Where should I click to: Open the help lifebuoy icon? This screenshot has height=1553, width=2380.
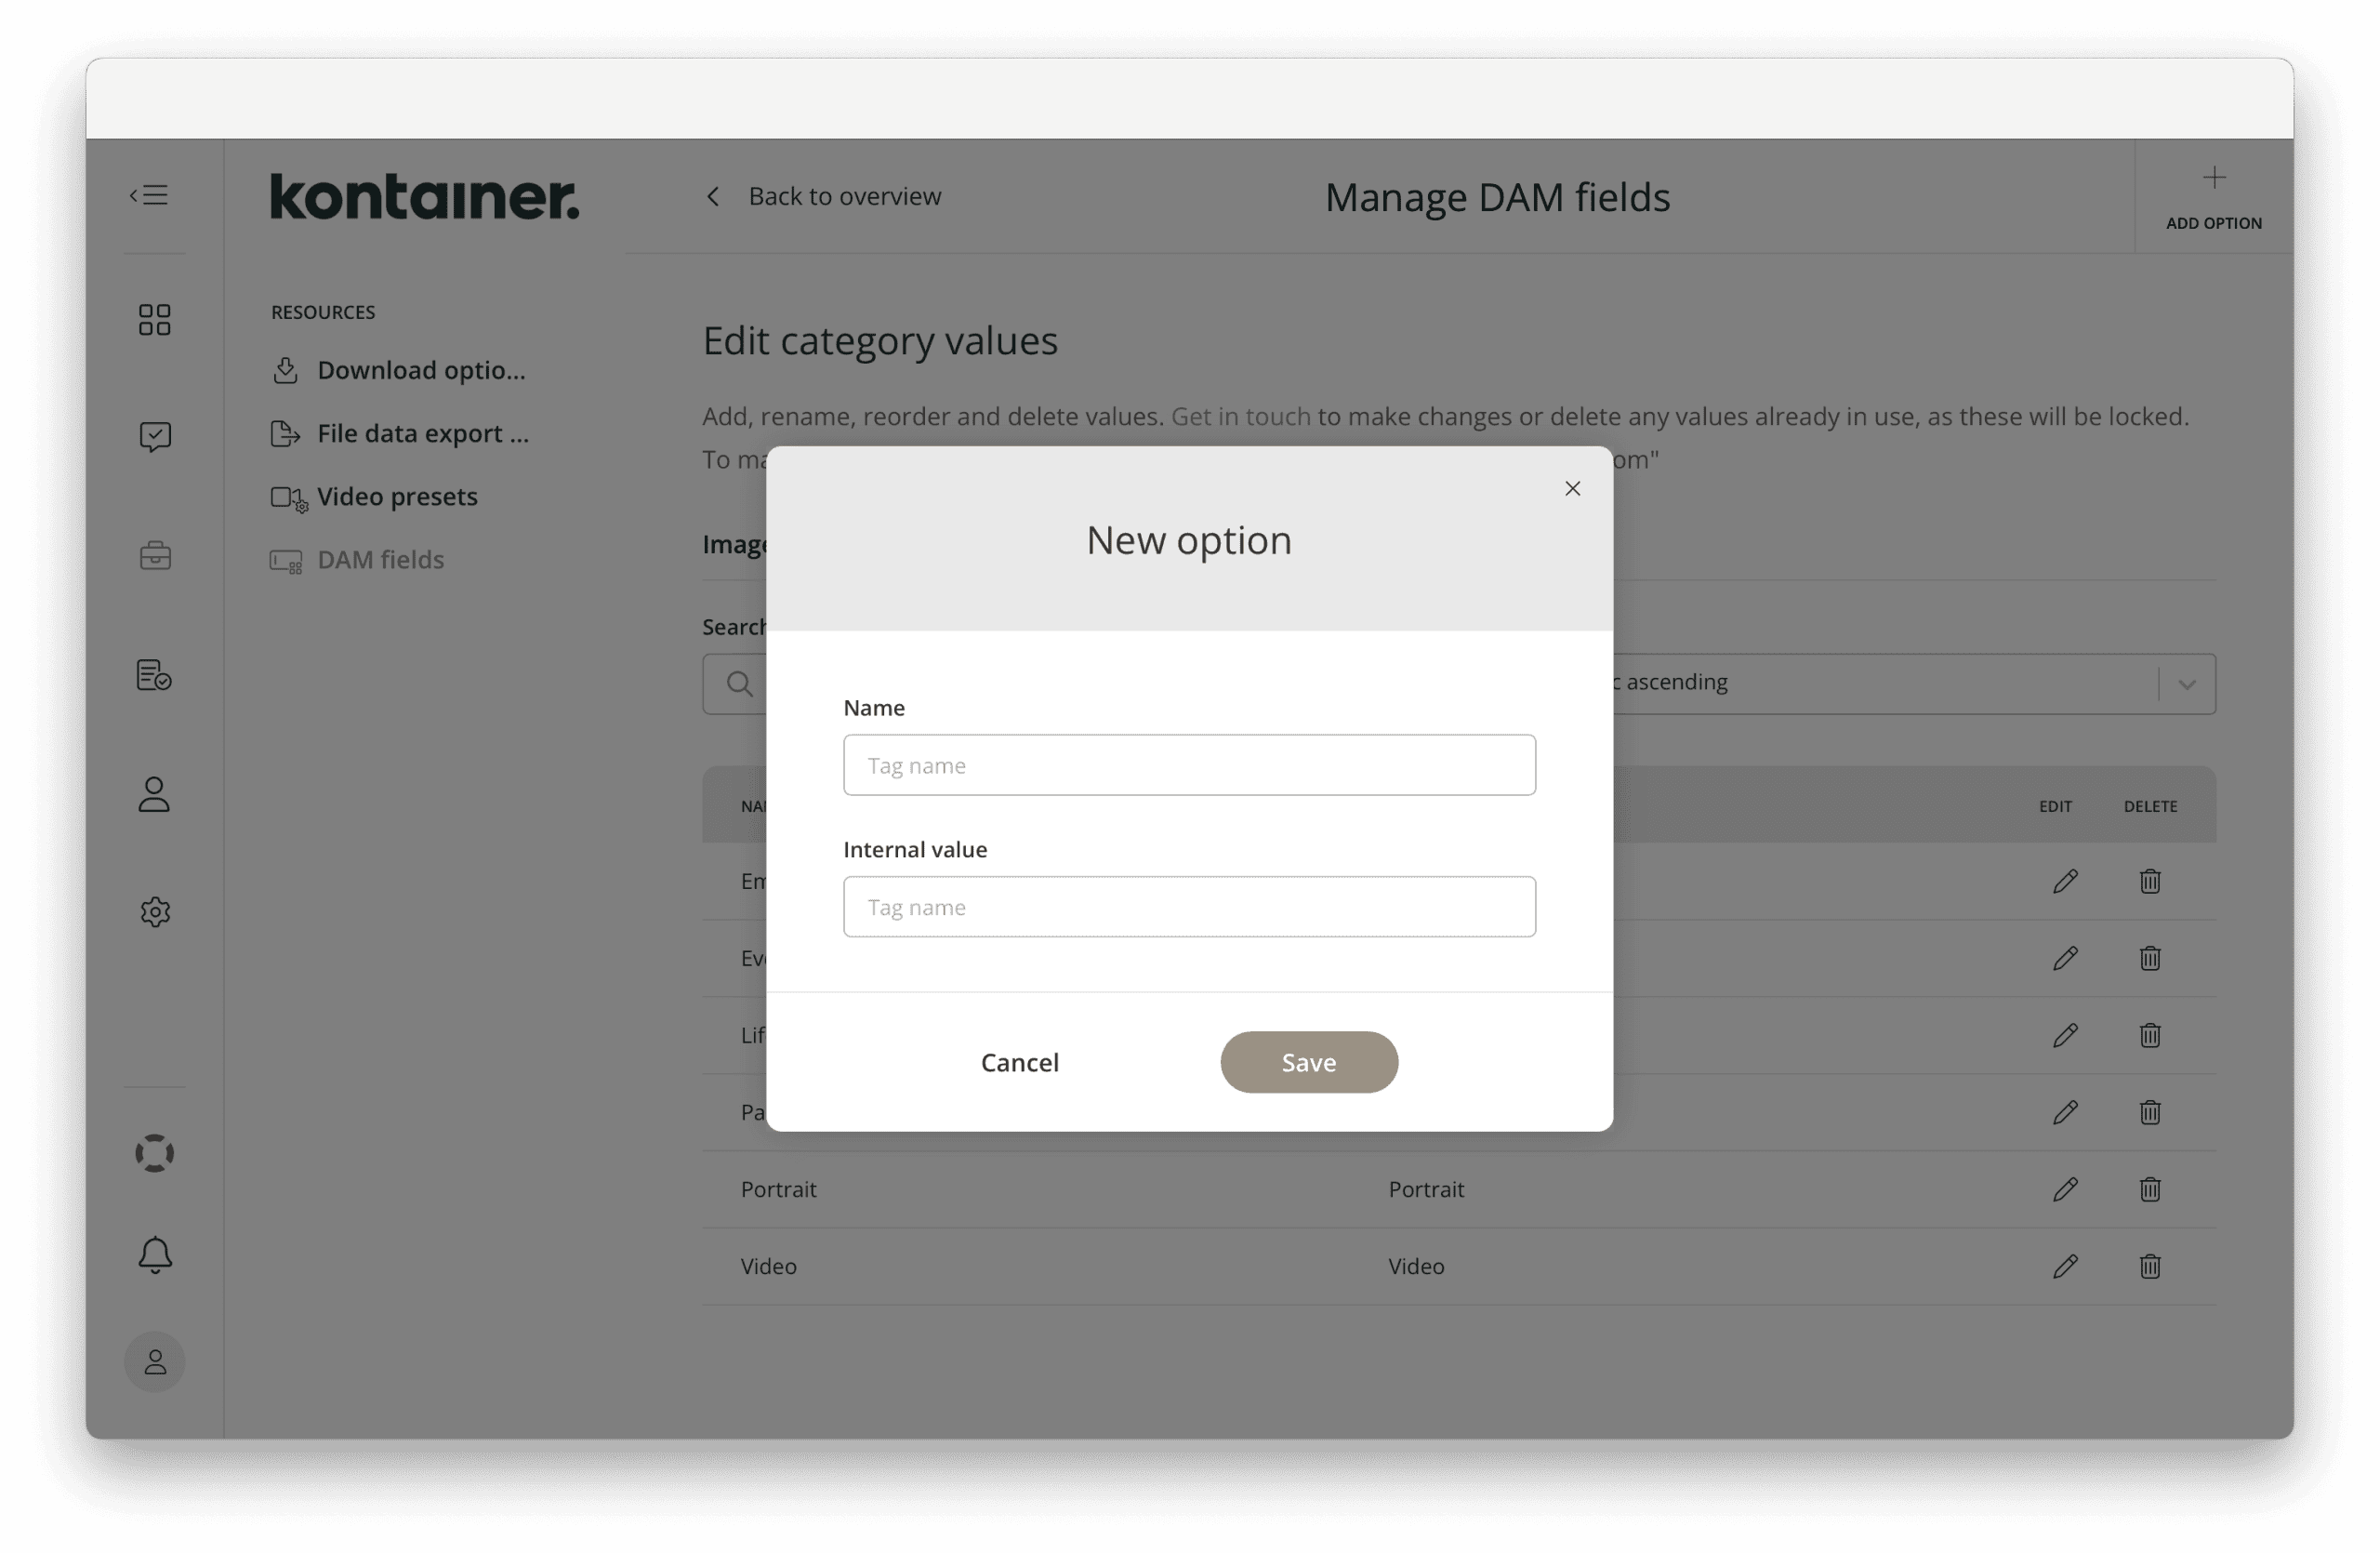(x=155, y=1152)
